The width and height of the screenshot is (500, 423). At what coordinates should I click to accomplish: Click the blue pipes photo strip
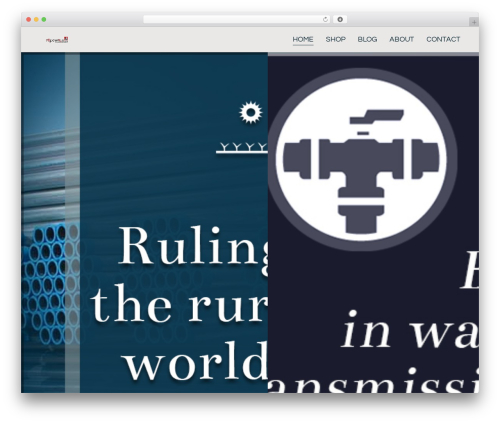(x=43, y=223)
